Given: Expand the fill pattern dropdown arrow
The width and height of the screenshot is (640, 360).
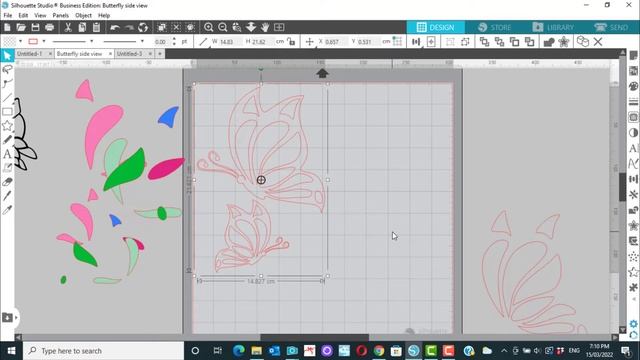Looking at the screenshot, I should (x=20, y=42).
